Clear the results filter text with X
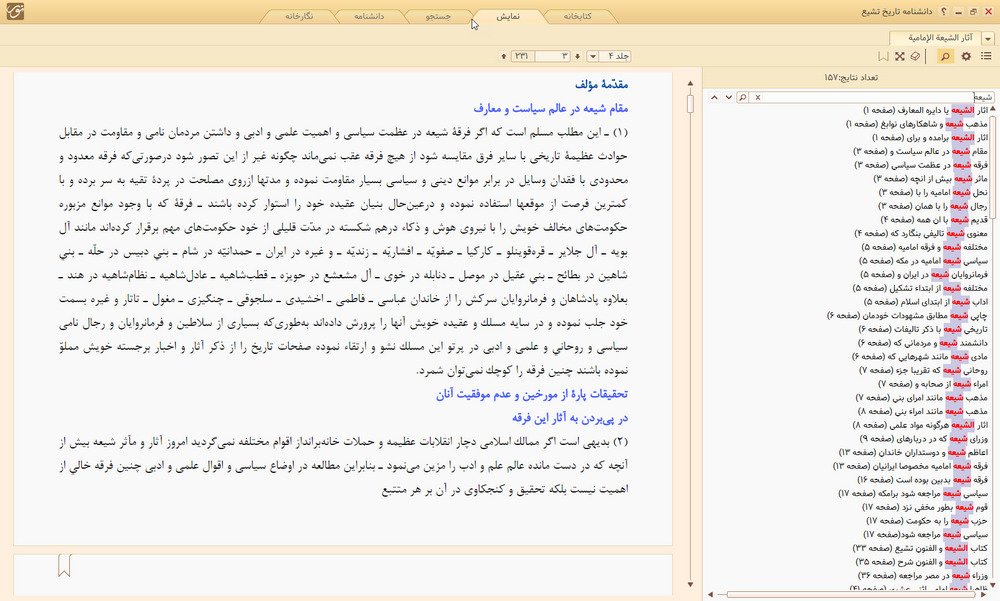1000x601 pixels. pos(758,98)
